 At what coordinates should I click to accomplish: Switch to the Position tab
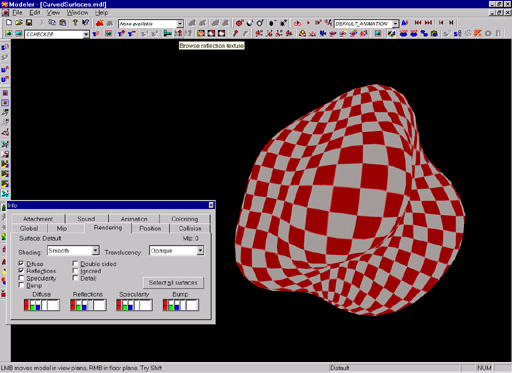[150, 228]
